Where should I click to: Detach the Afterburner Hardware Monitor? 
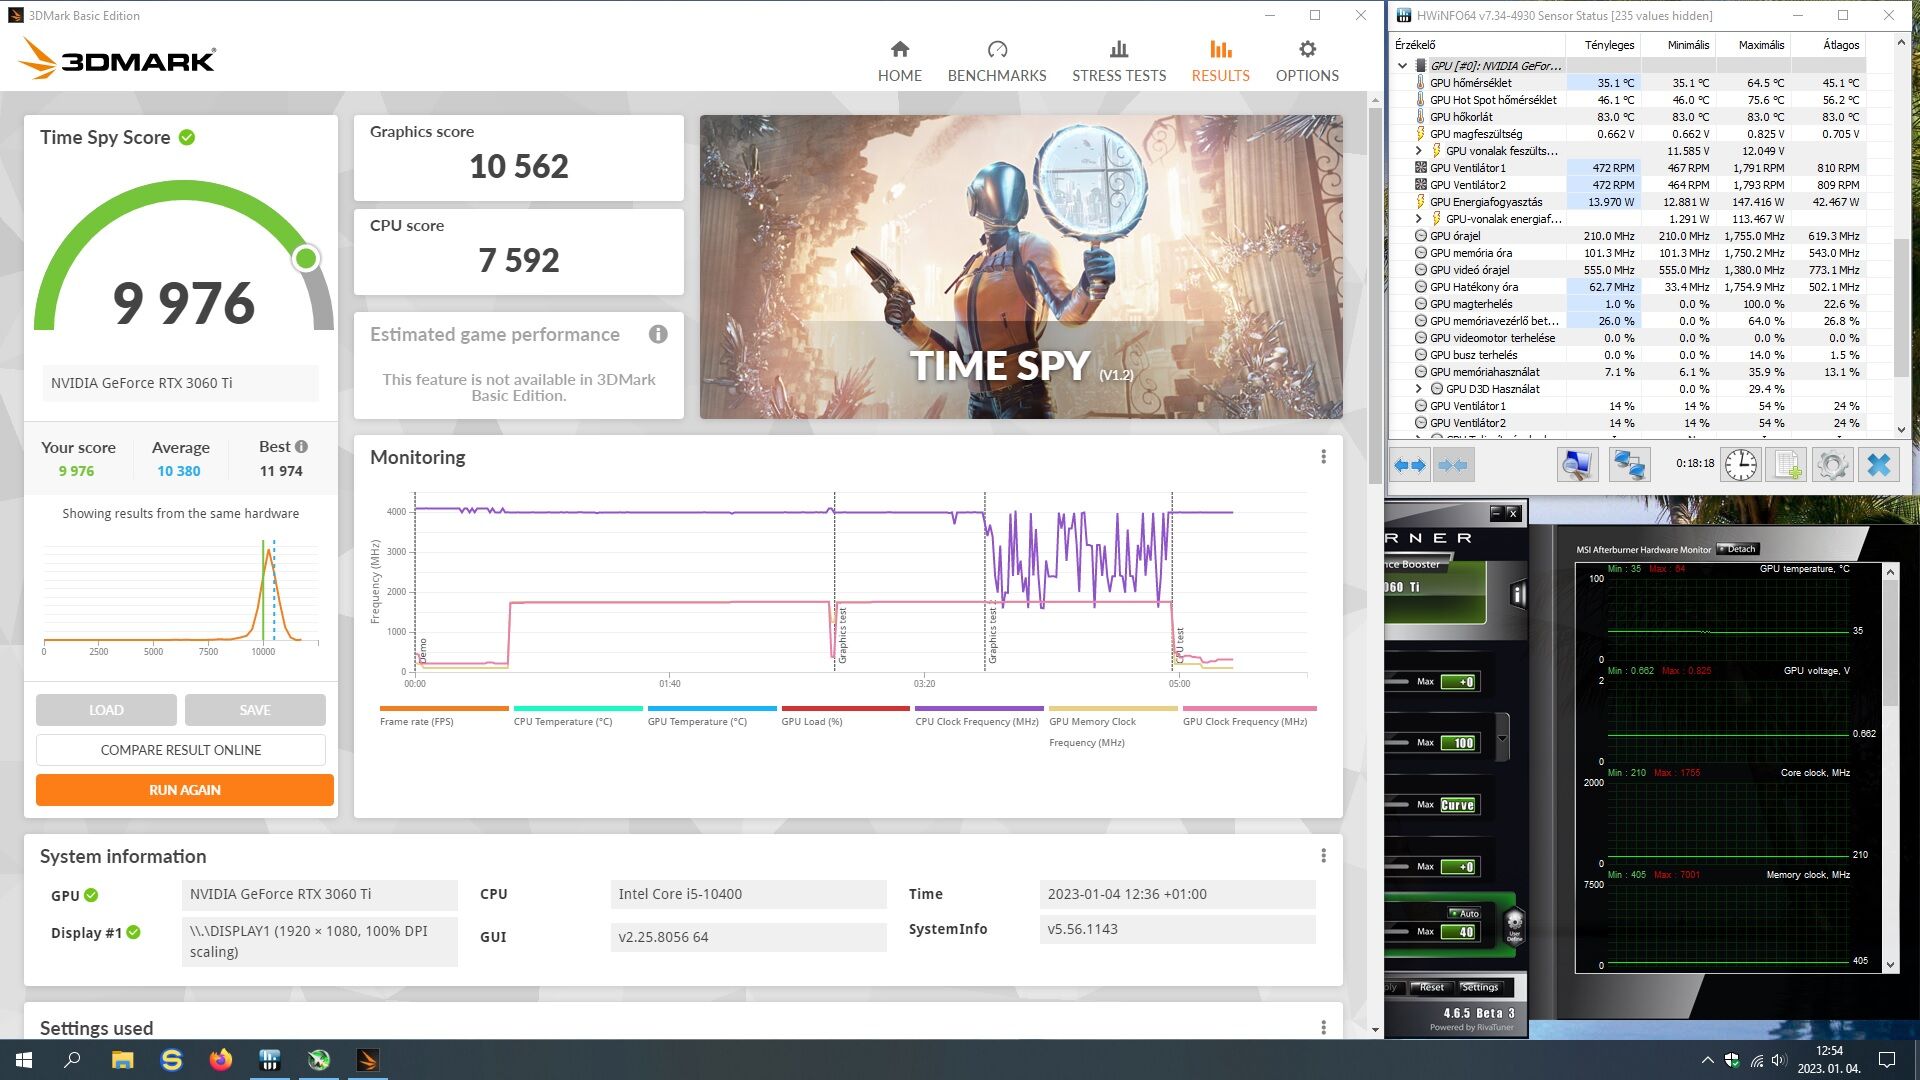[x=1738, y=549]
